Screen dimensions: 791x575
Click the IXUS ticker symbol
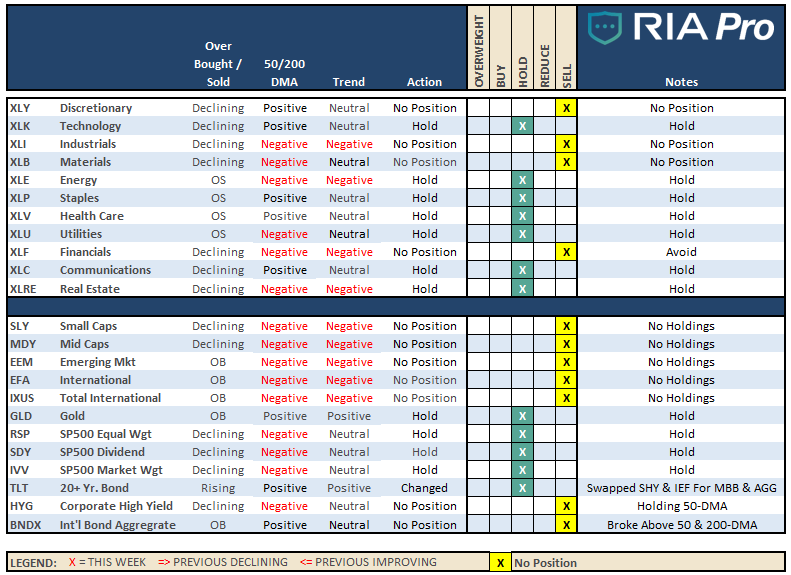coord(21,398)
